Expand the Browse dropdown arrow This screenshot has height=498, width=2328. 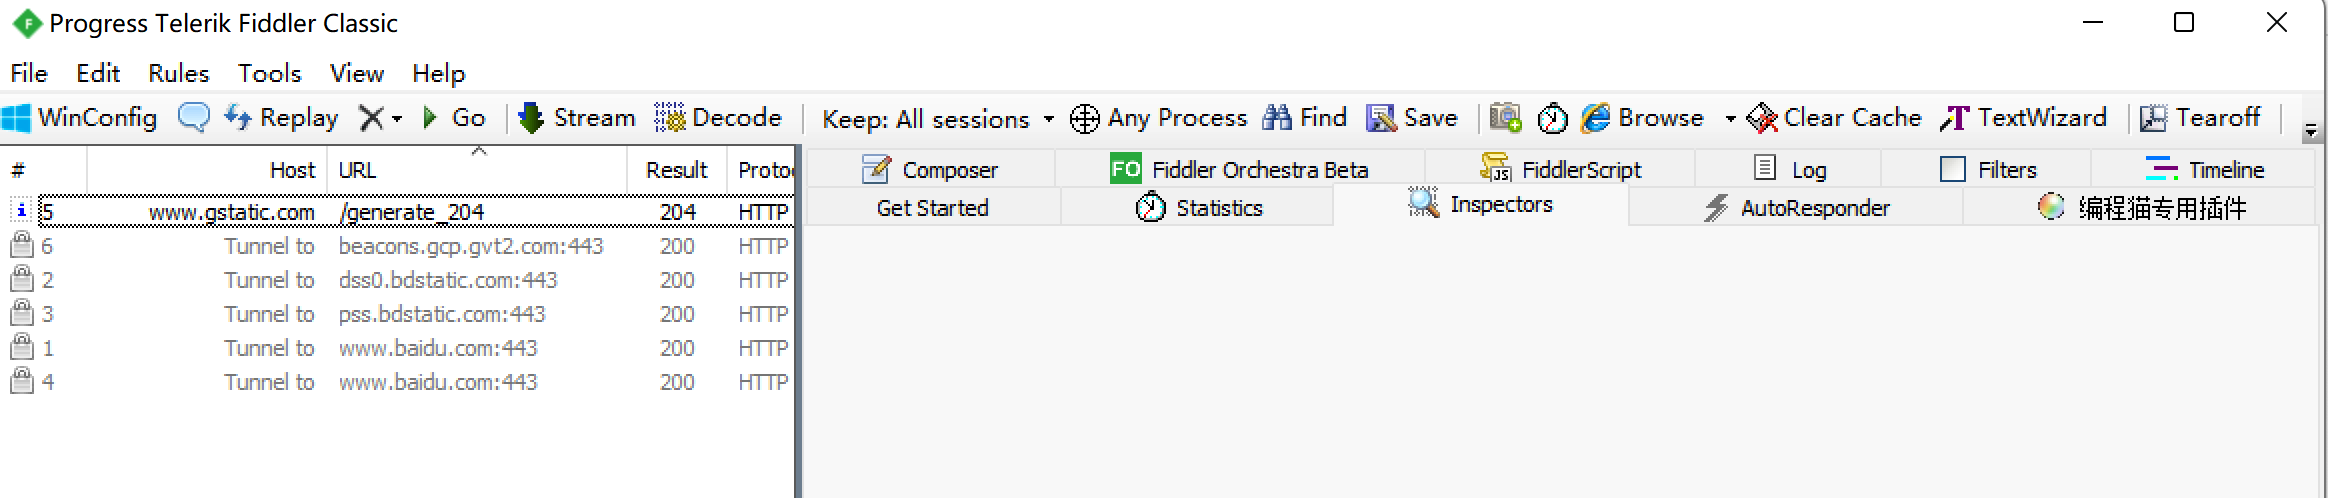[x=1730, y=119]
